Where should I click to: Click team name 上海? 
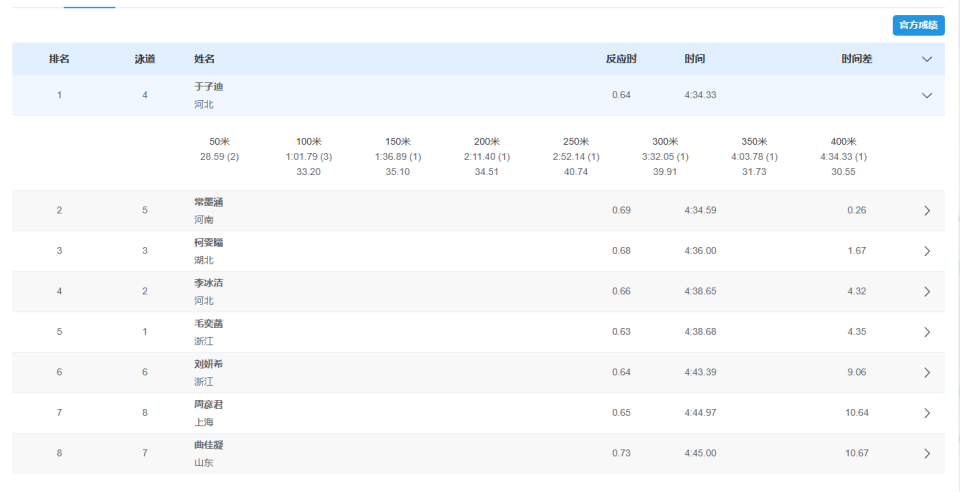click(204, 422)
